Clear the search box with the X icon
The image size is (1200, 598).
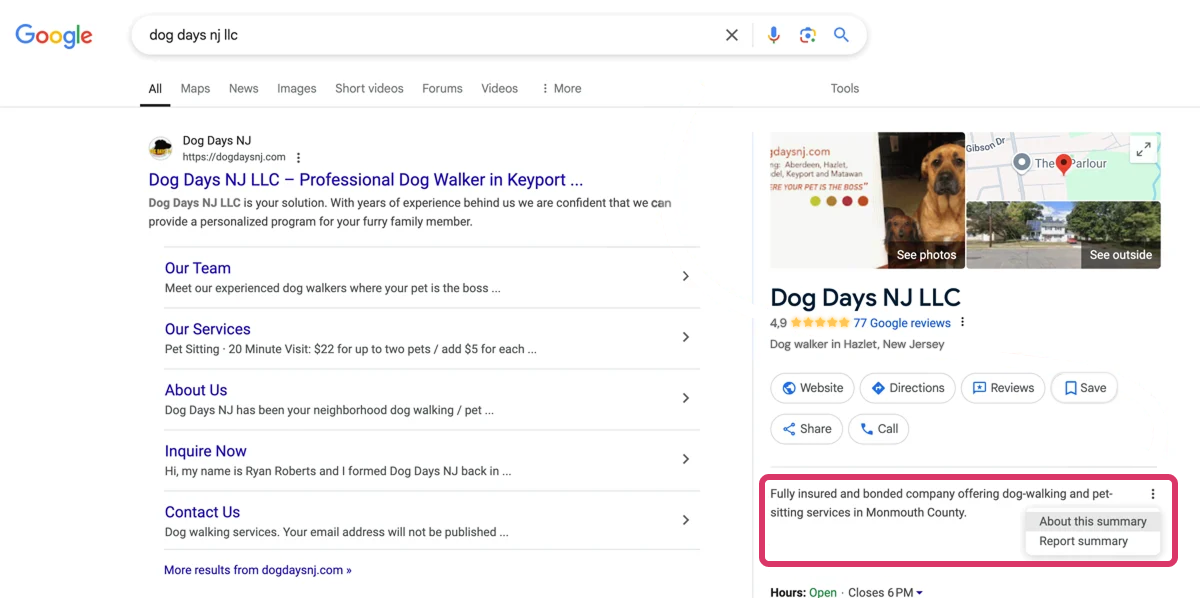pyautogui.click(x=732, y=35)
